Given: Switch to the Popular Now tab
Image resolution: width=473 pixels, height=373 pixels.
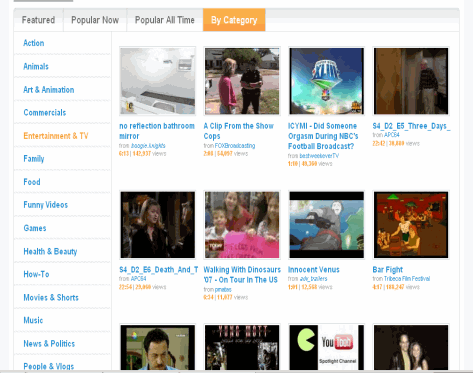Looking at the screenshot, I should [x=95, y=20].
